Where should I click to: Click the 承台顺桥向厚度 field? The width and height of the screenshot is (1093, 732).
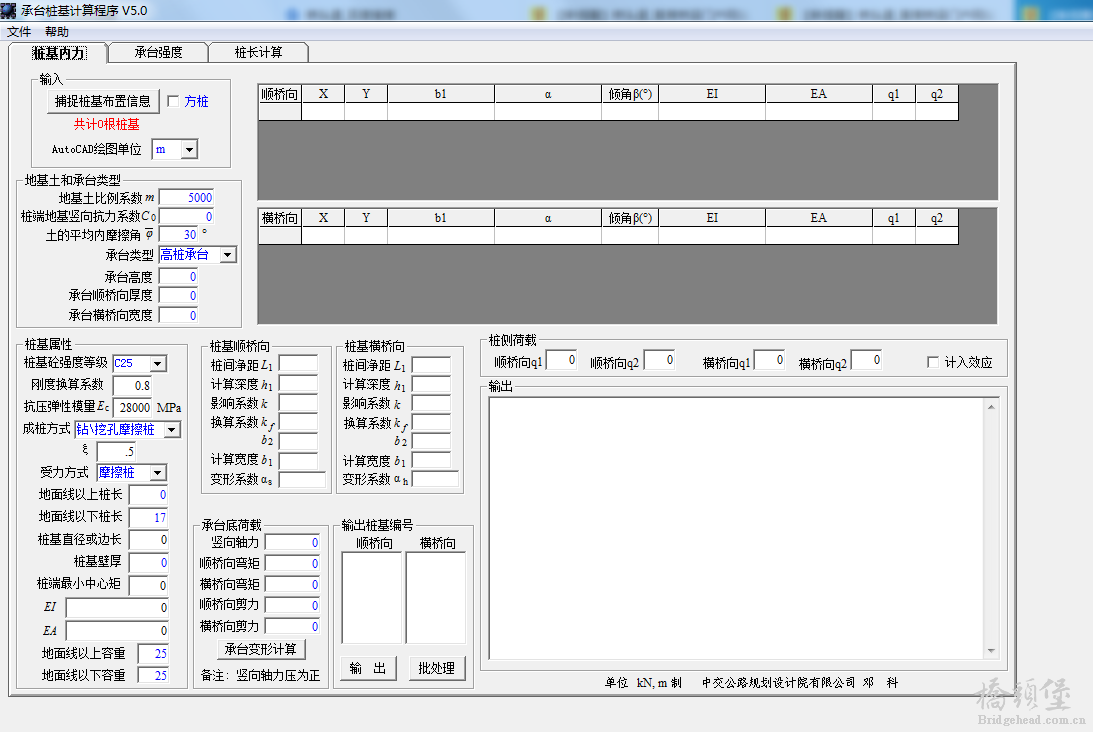178,296
